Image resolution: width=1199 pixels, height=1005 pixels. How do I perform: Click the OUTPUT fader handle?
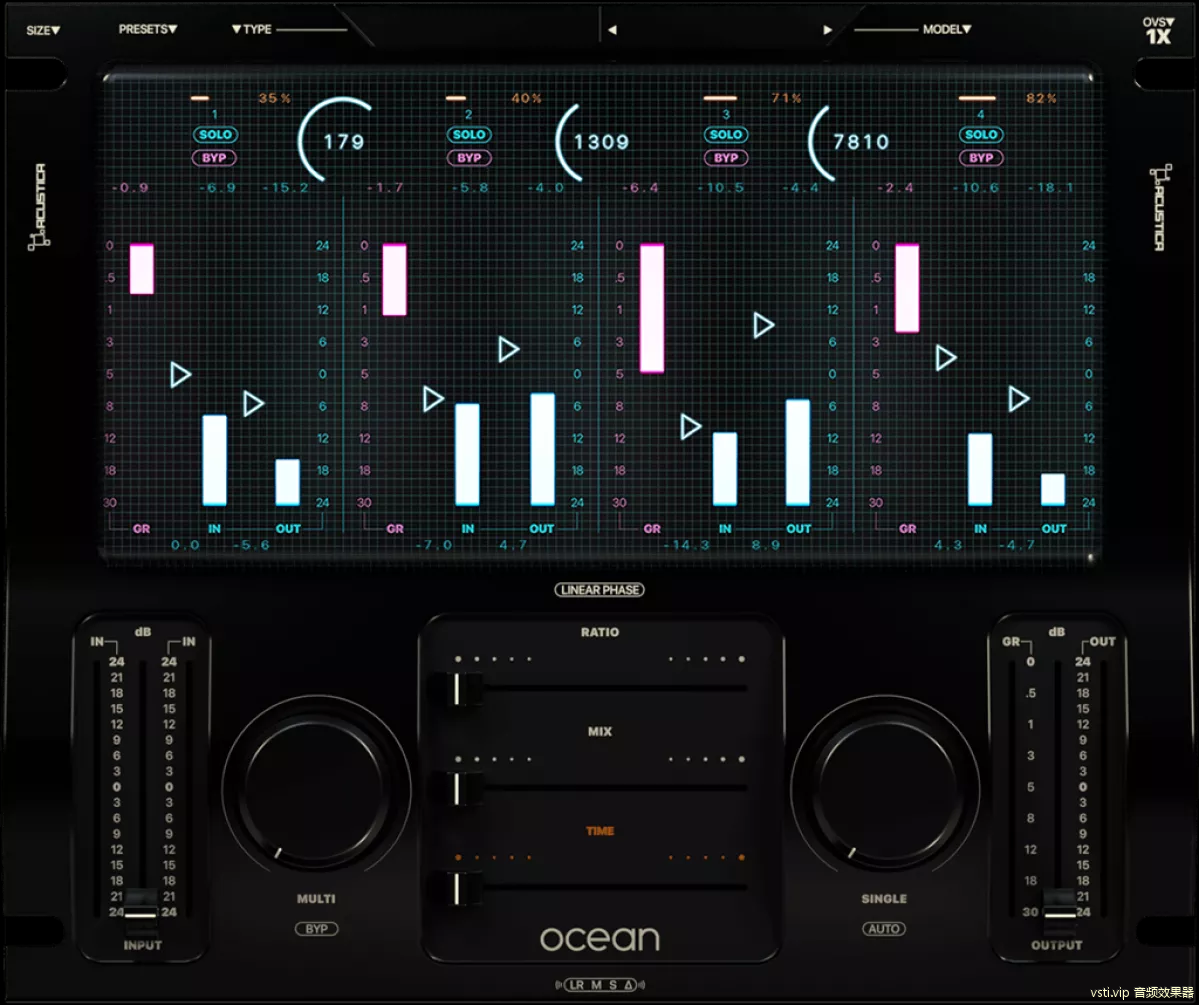[1059, 912]
